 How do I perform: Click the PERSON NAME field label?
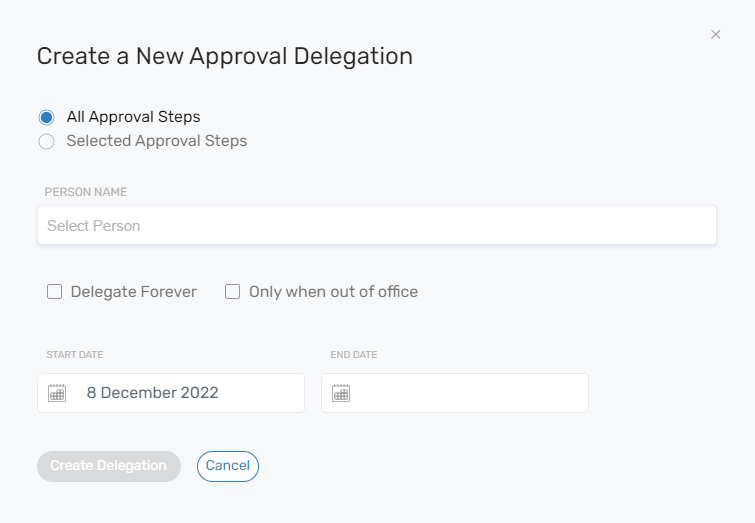(85, 192)
